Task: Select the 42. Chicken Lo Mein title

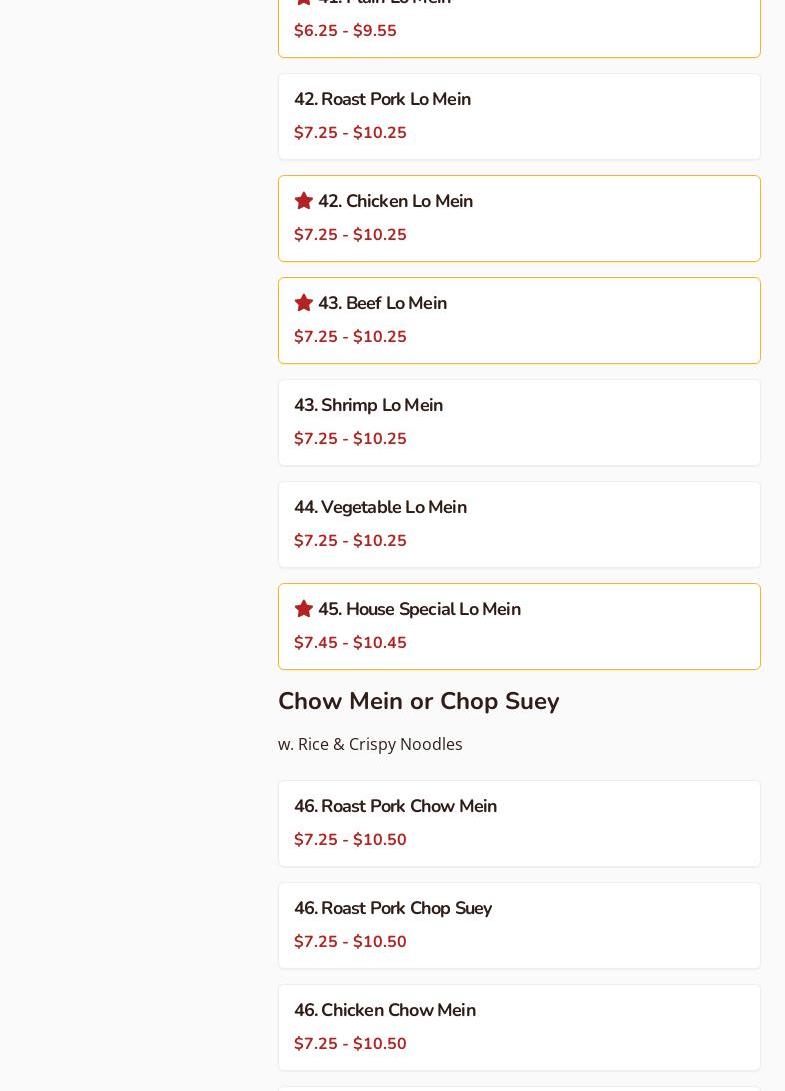Action: [x=395, y=202]
